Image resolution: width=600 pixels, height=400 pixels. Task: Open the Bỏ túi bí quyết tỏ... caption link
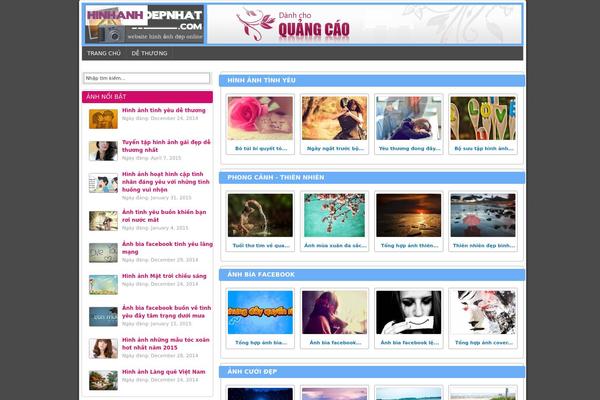tap(261, 149)
